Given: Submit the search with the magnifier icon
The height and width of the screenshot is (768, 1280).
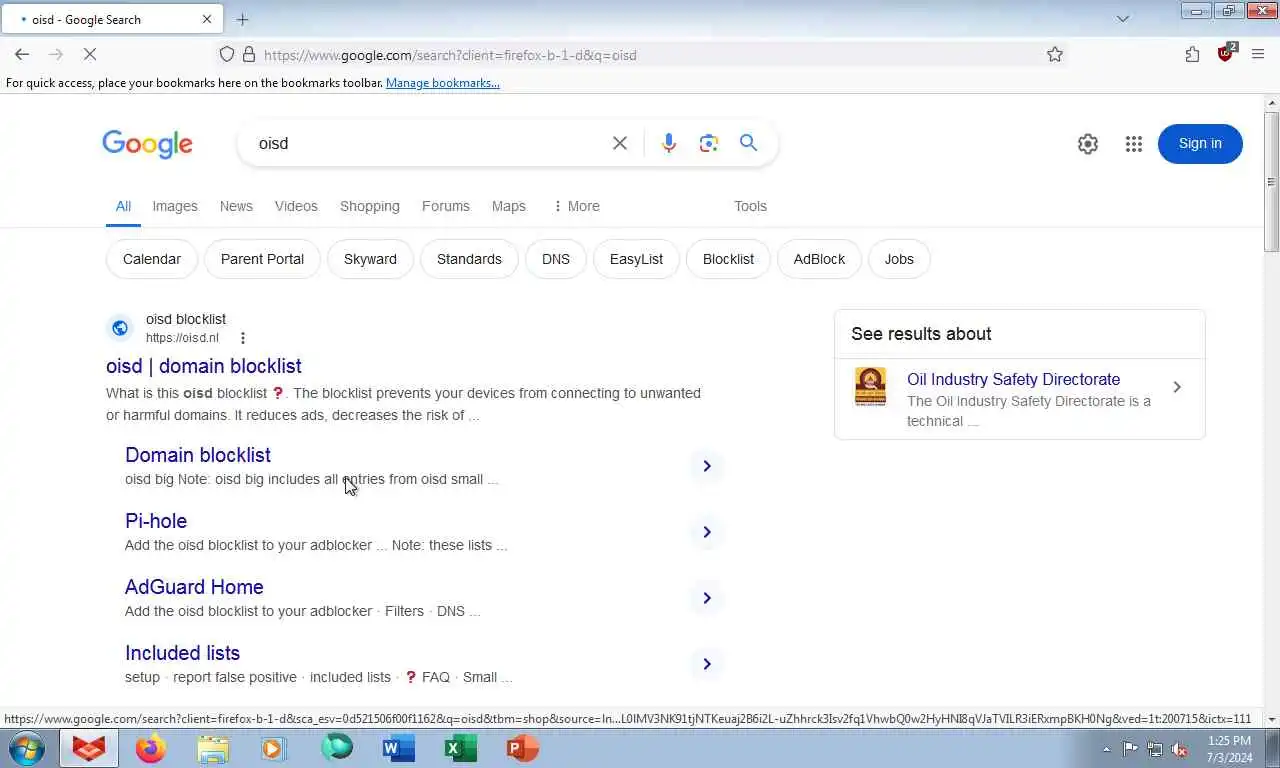Looking at the screenshot, I should (748, 143).
